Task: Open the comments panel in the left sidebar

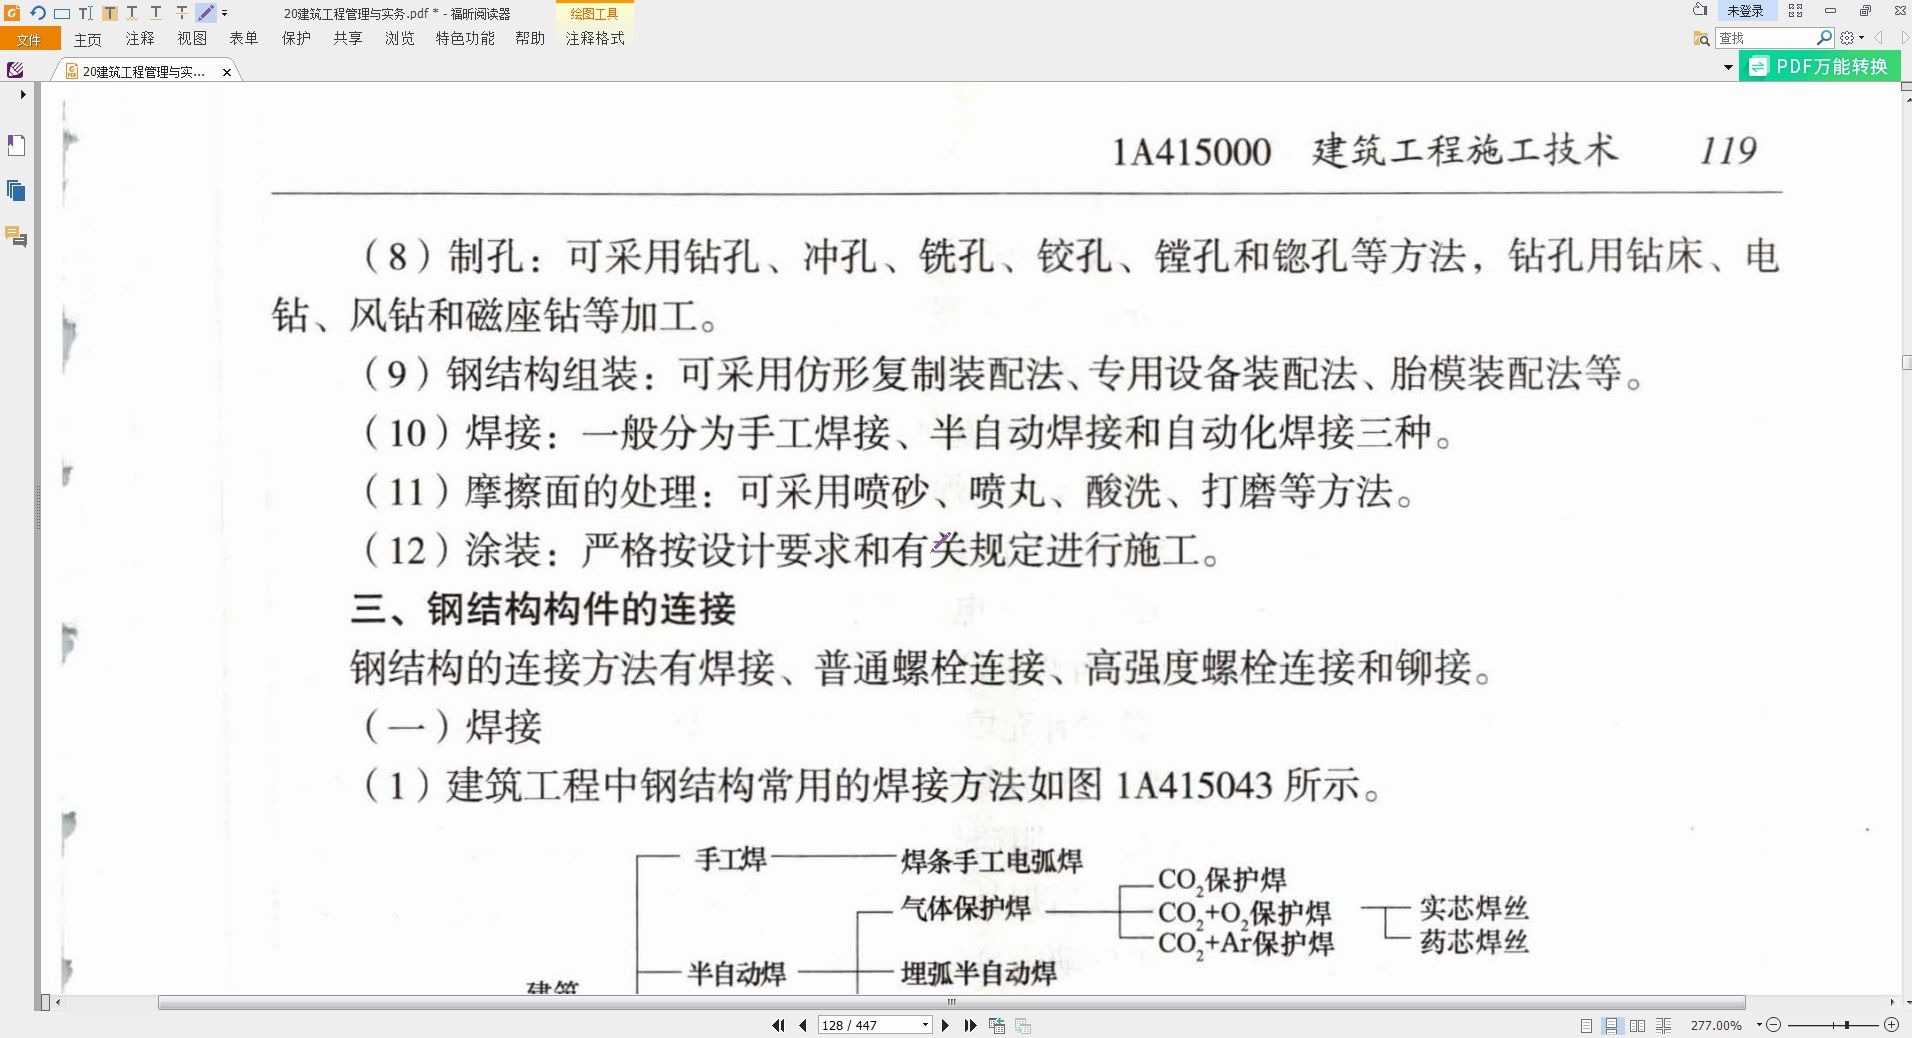Action: click(x=14, y=237)
